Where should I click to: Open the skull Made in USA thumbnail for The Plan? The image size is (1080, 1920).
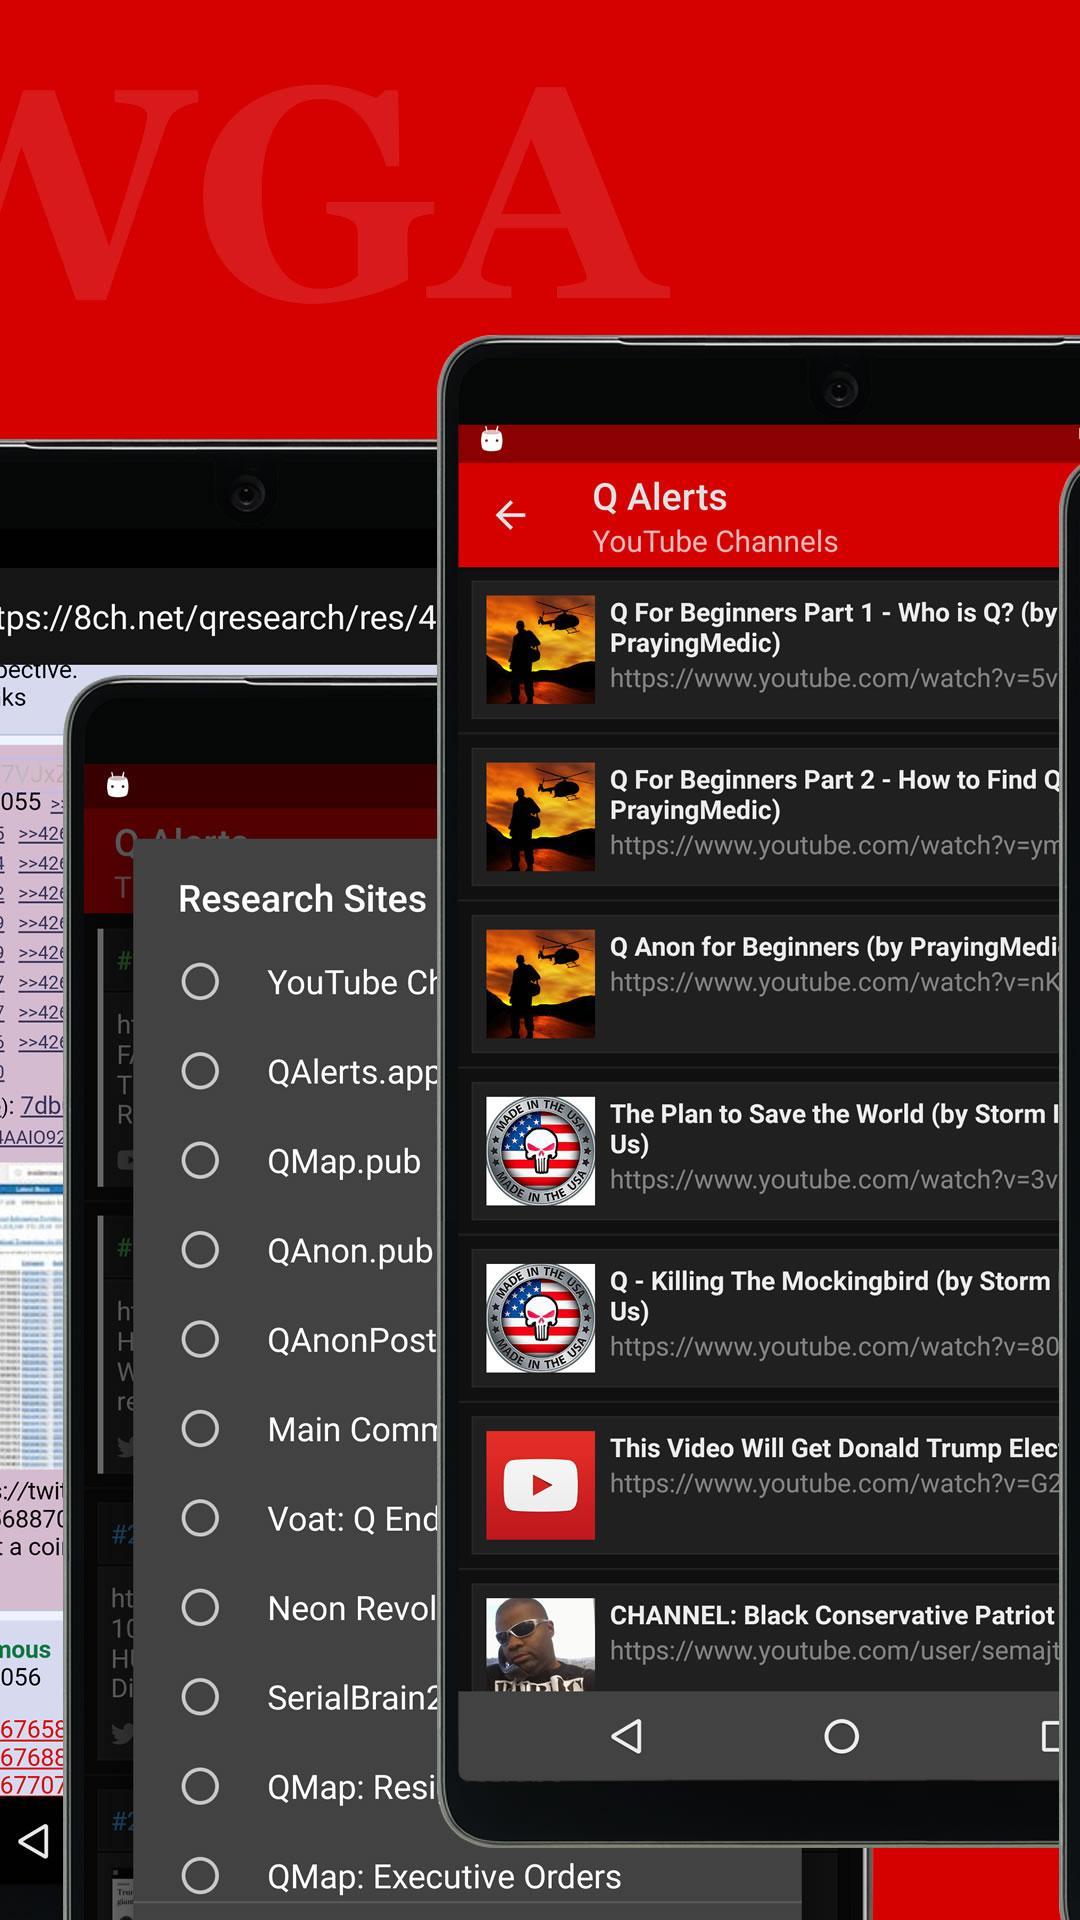[540, 1151]
